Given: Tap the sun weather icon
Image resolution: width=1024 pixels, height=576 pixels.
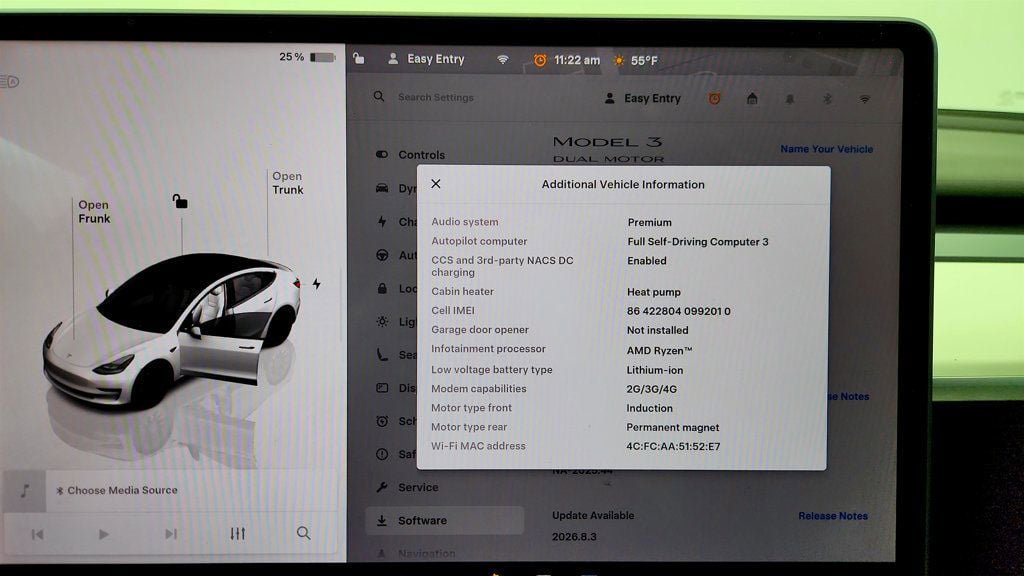Looking at the screenshot, I should [x=618, y=61].
